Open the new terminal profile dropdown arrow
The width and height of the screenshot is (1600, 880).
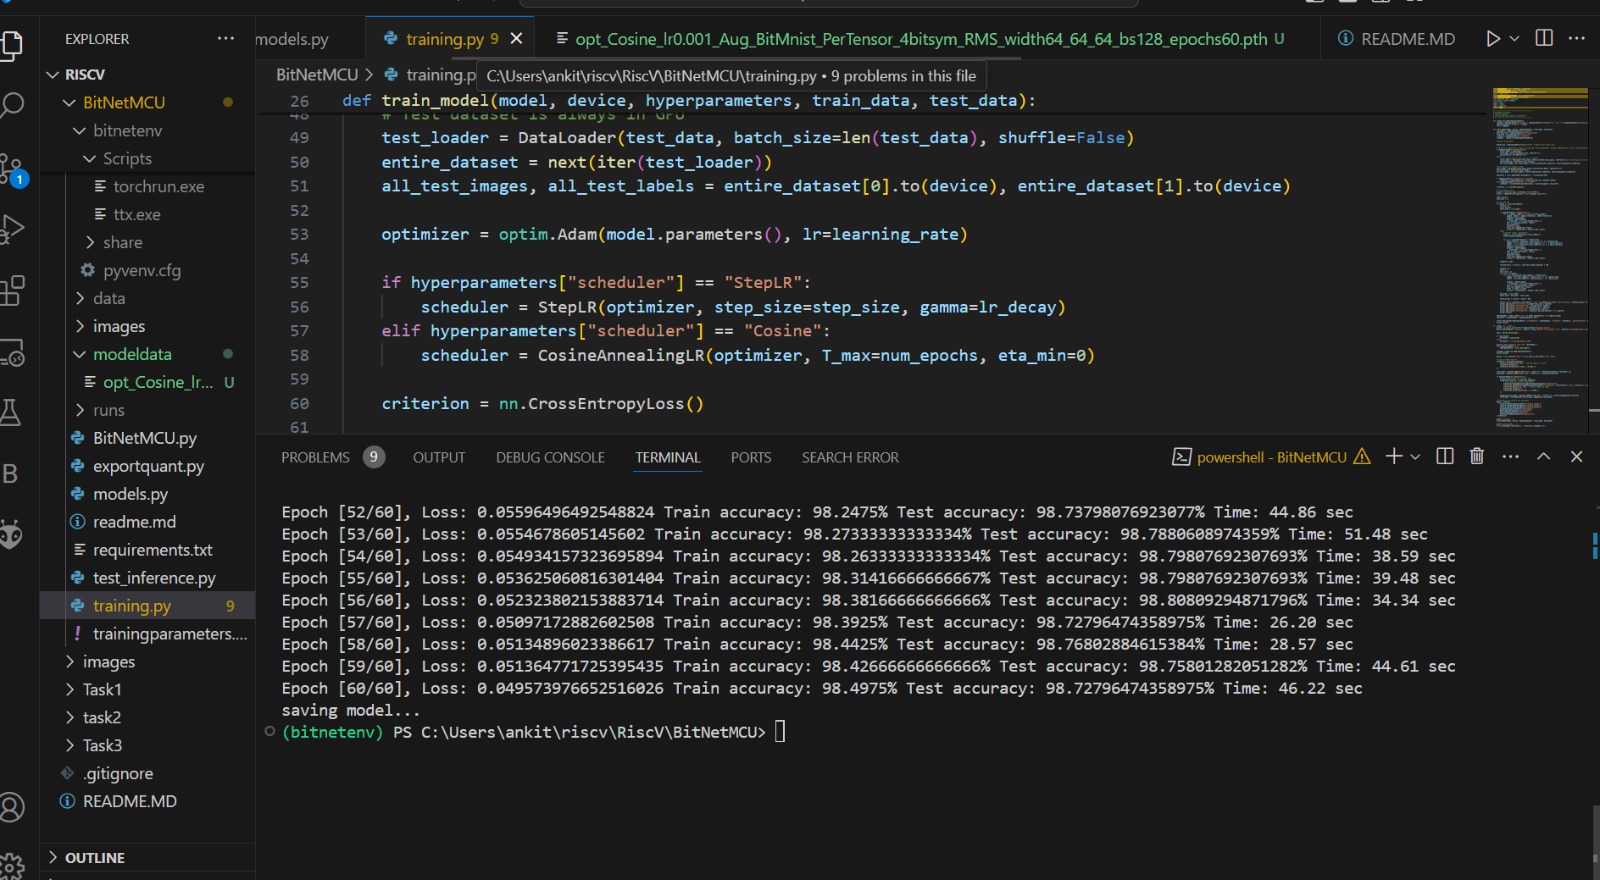(1415, 457)
